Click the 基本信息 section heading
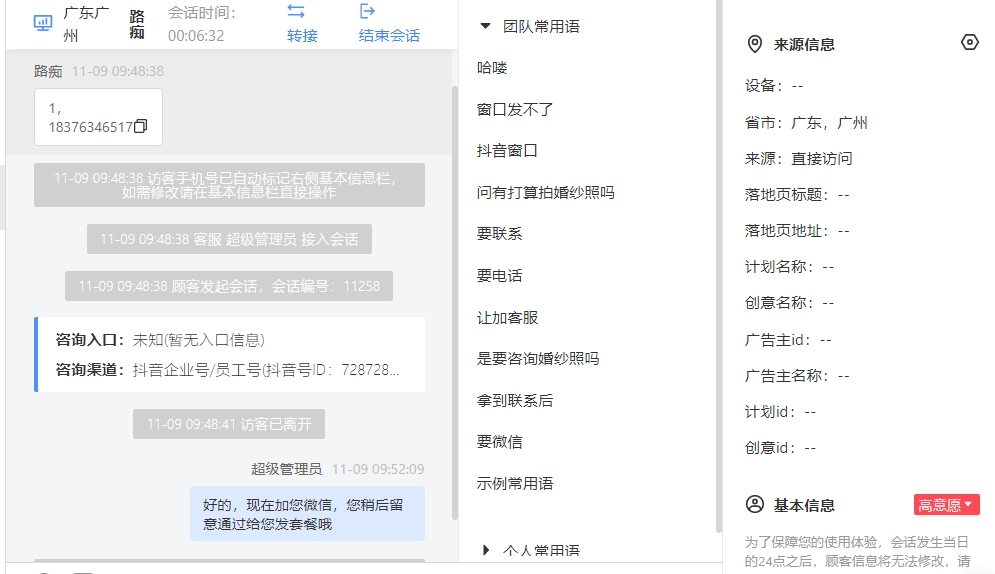995x574 pixels. [804, 506]
